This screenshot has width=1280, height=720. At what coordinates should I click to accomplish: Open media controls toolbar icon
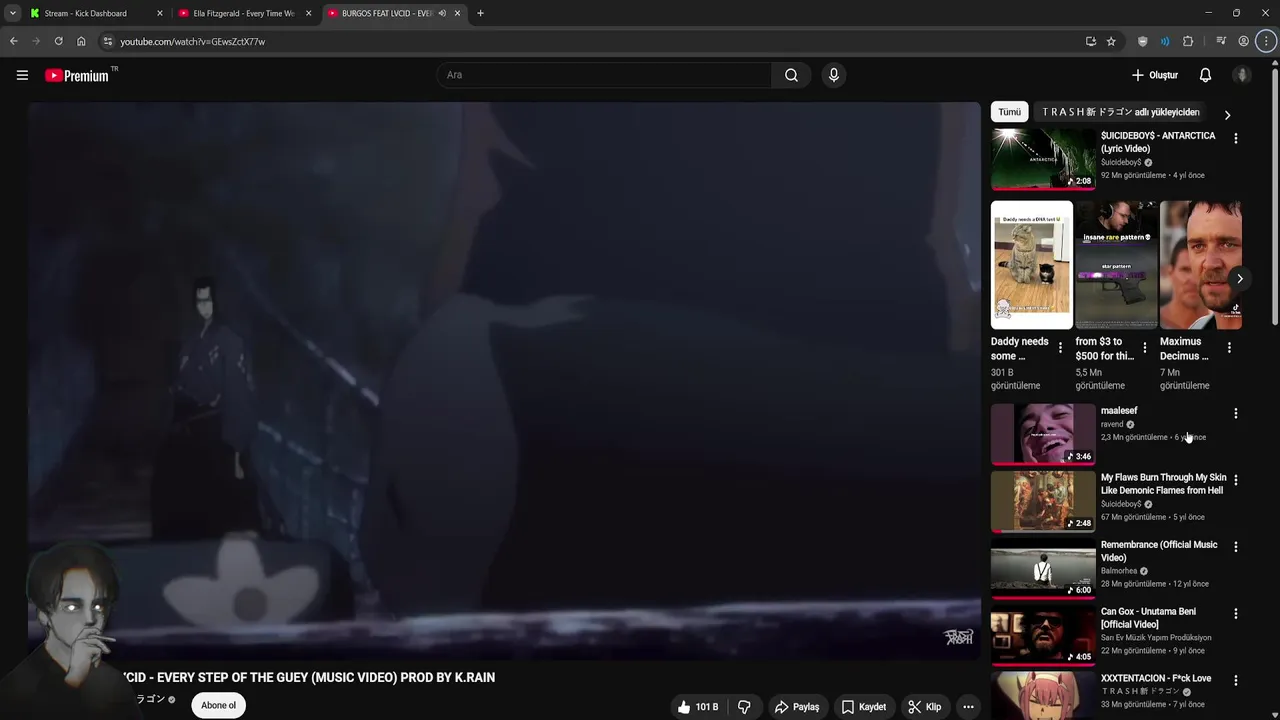click(x=1221, y=41)
